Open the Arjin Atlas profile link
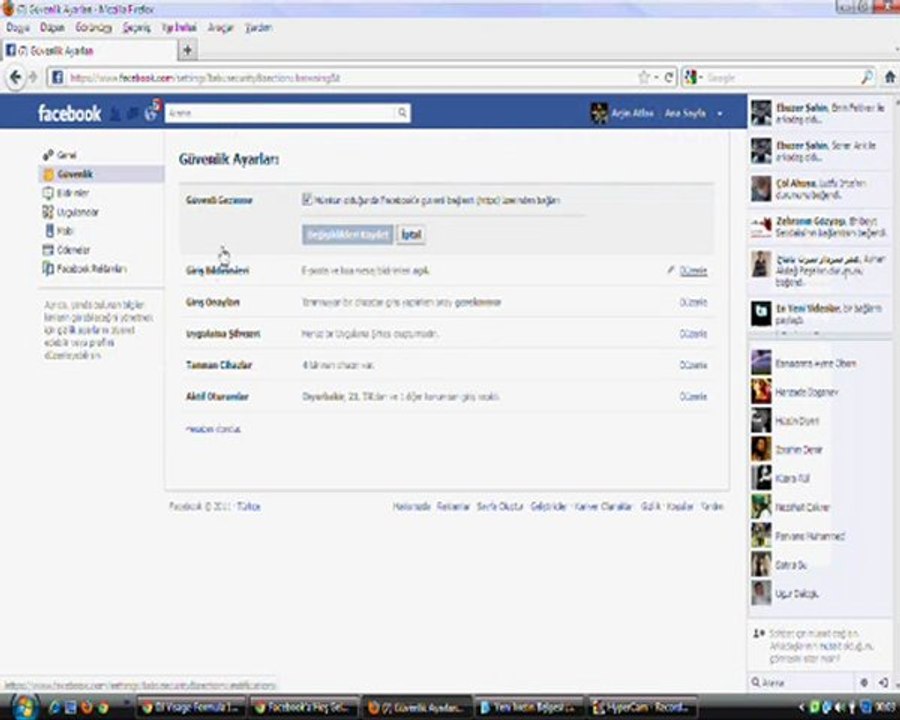The height and width of the screenshot is (720, 900). (x=632, y=113)
